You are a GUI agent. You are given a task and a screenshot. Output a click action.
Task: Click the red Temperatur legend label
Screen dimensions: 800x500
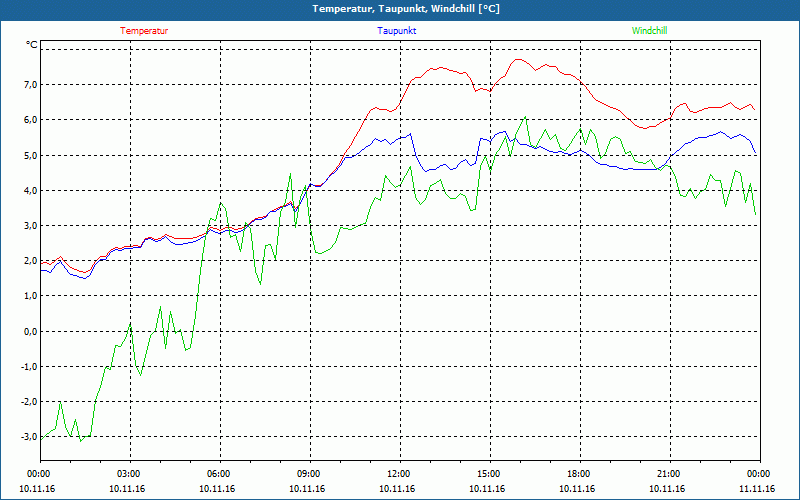point(144,31)
